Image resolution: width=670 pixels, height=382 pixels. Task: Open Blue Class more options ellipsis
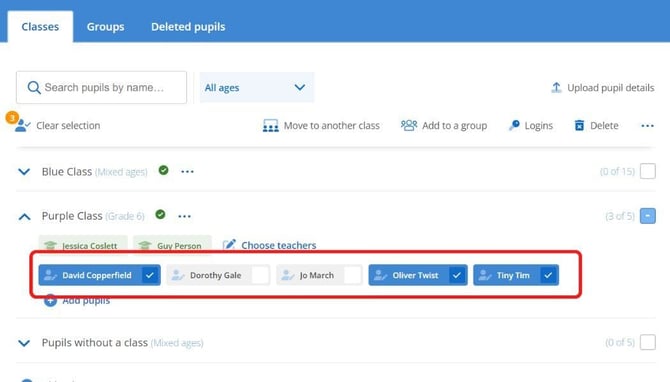[187, 172]
